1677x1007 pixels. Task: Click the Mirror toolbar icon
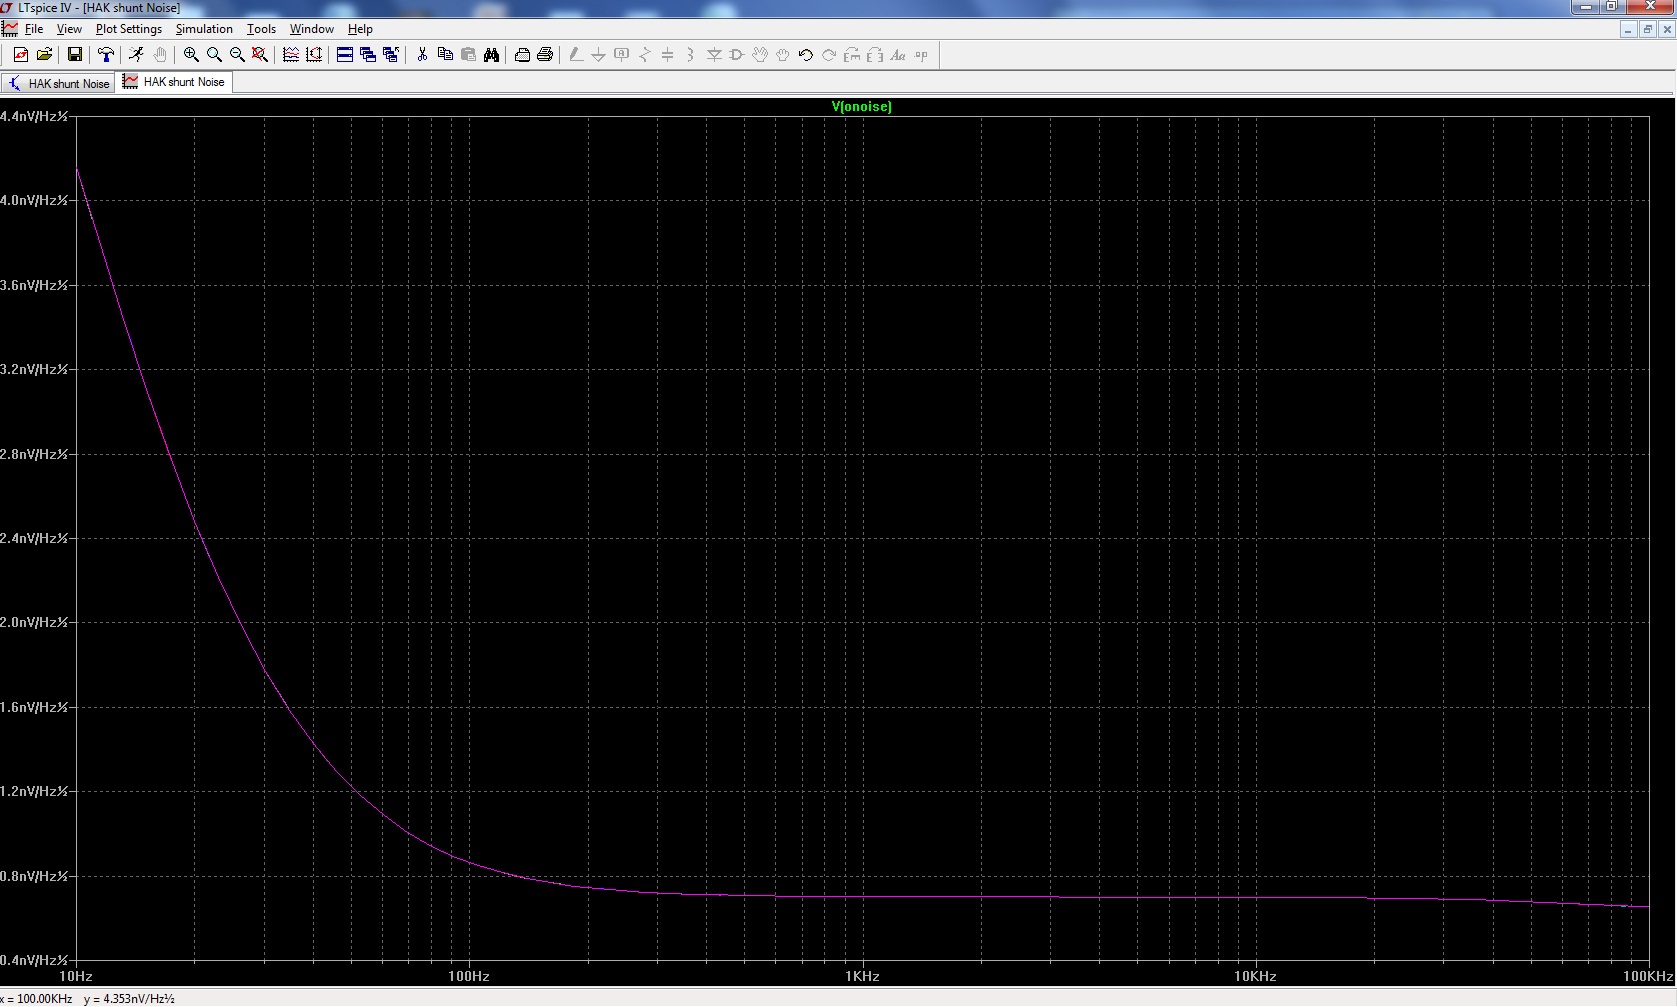click(x=875, y=55)
